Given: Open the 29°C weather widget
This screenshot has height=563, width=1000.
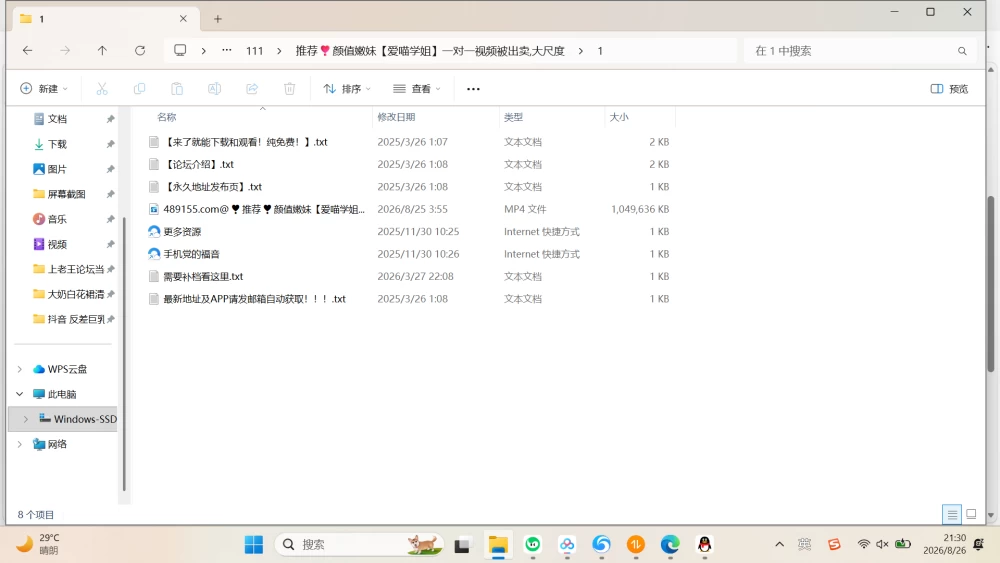Looking at the screenshot, I should coord(38,544).
